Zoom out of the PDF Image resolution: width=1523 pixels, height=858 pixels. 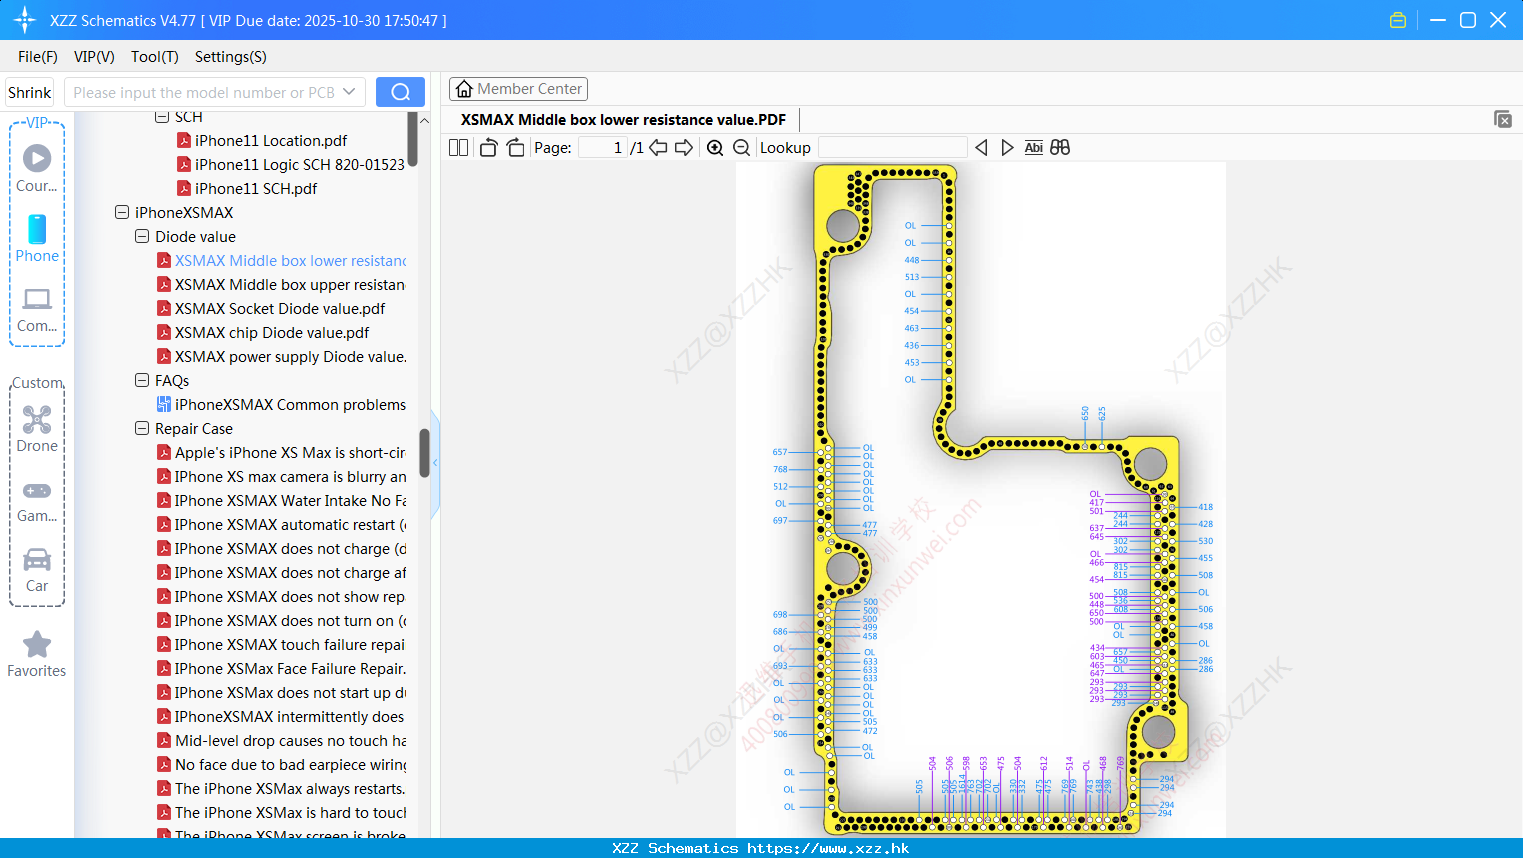(741, 147)
